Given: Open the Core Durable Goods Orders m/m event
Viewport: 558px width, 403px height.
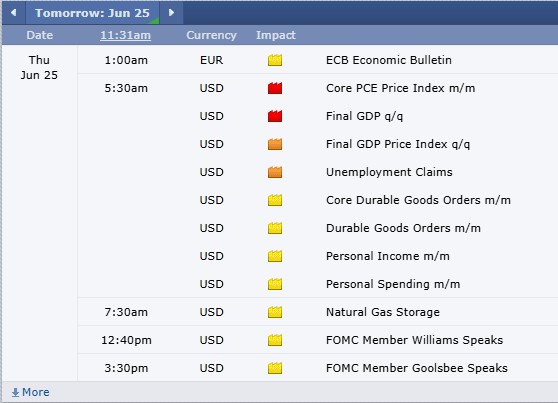Looking at the screenshot, I should (x=418, y=200).
